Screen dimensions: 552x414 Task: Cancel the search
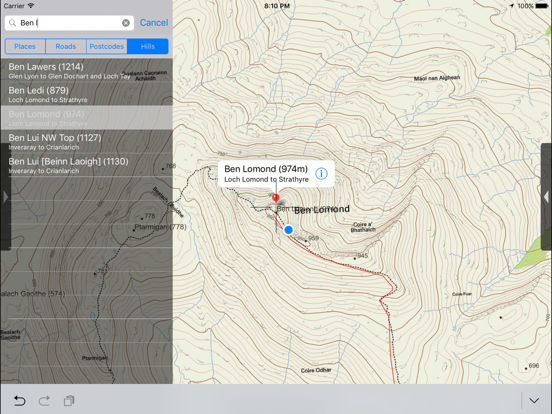click(154, 23)
